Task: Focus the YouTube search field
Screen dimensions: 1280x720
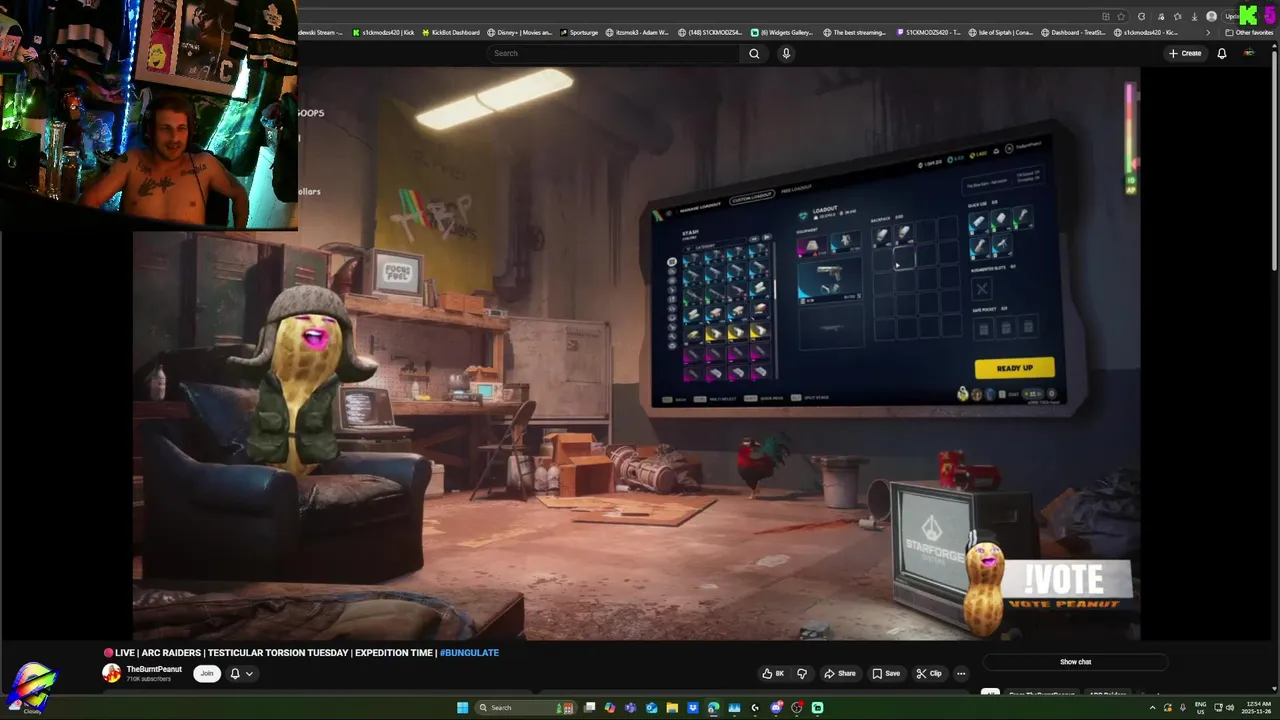Action: tap(614, 53)
